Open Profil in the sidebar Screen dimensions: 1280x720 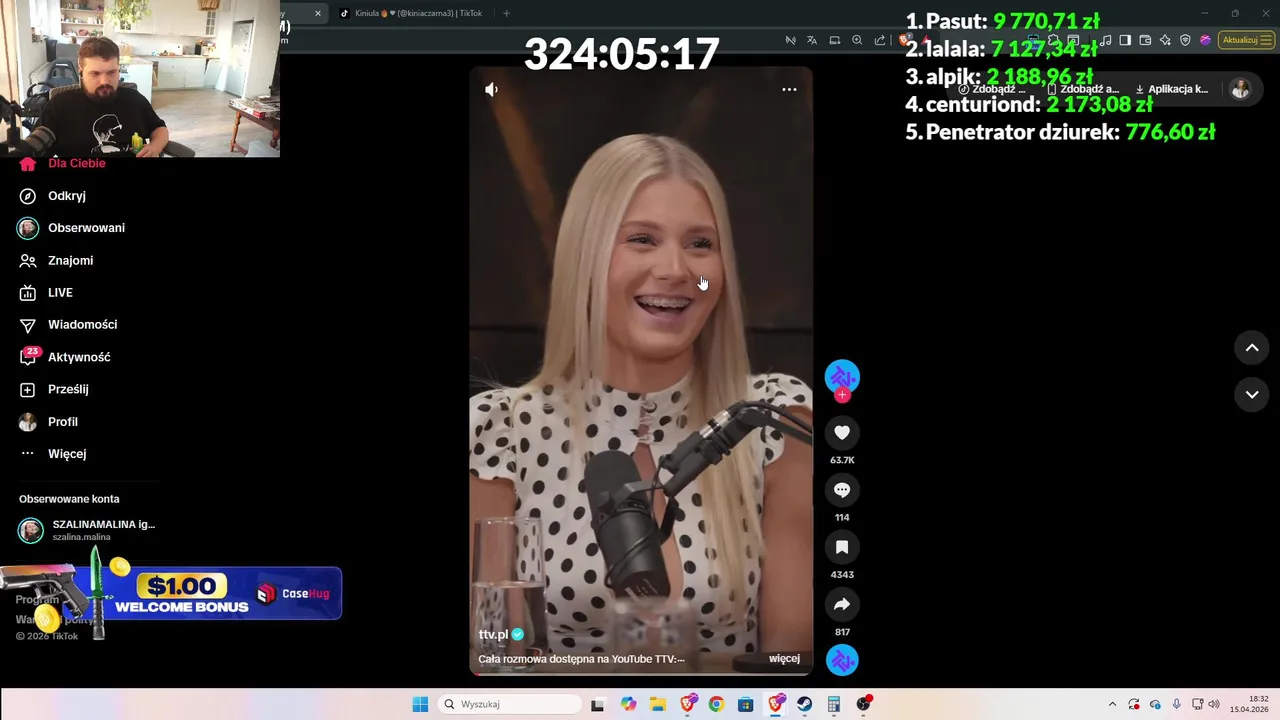[x=48, y=421]
